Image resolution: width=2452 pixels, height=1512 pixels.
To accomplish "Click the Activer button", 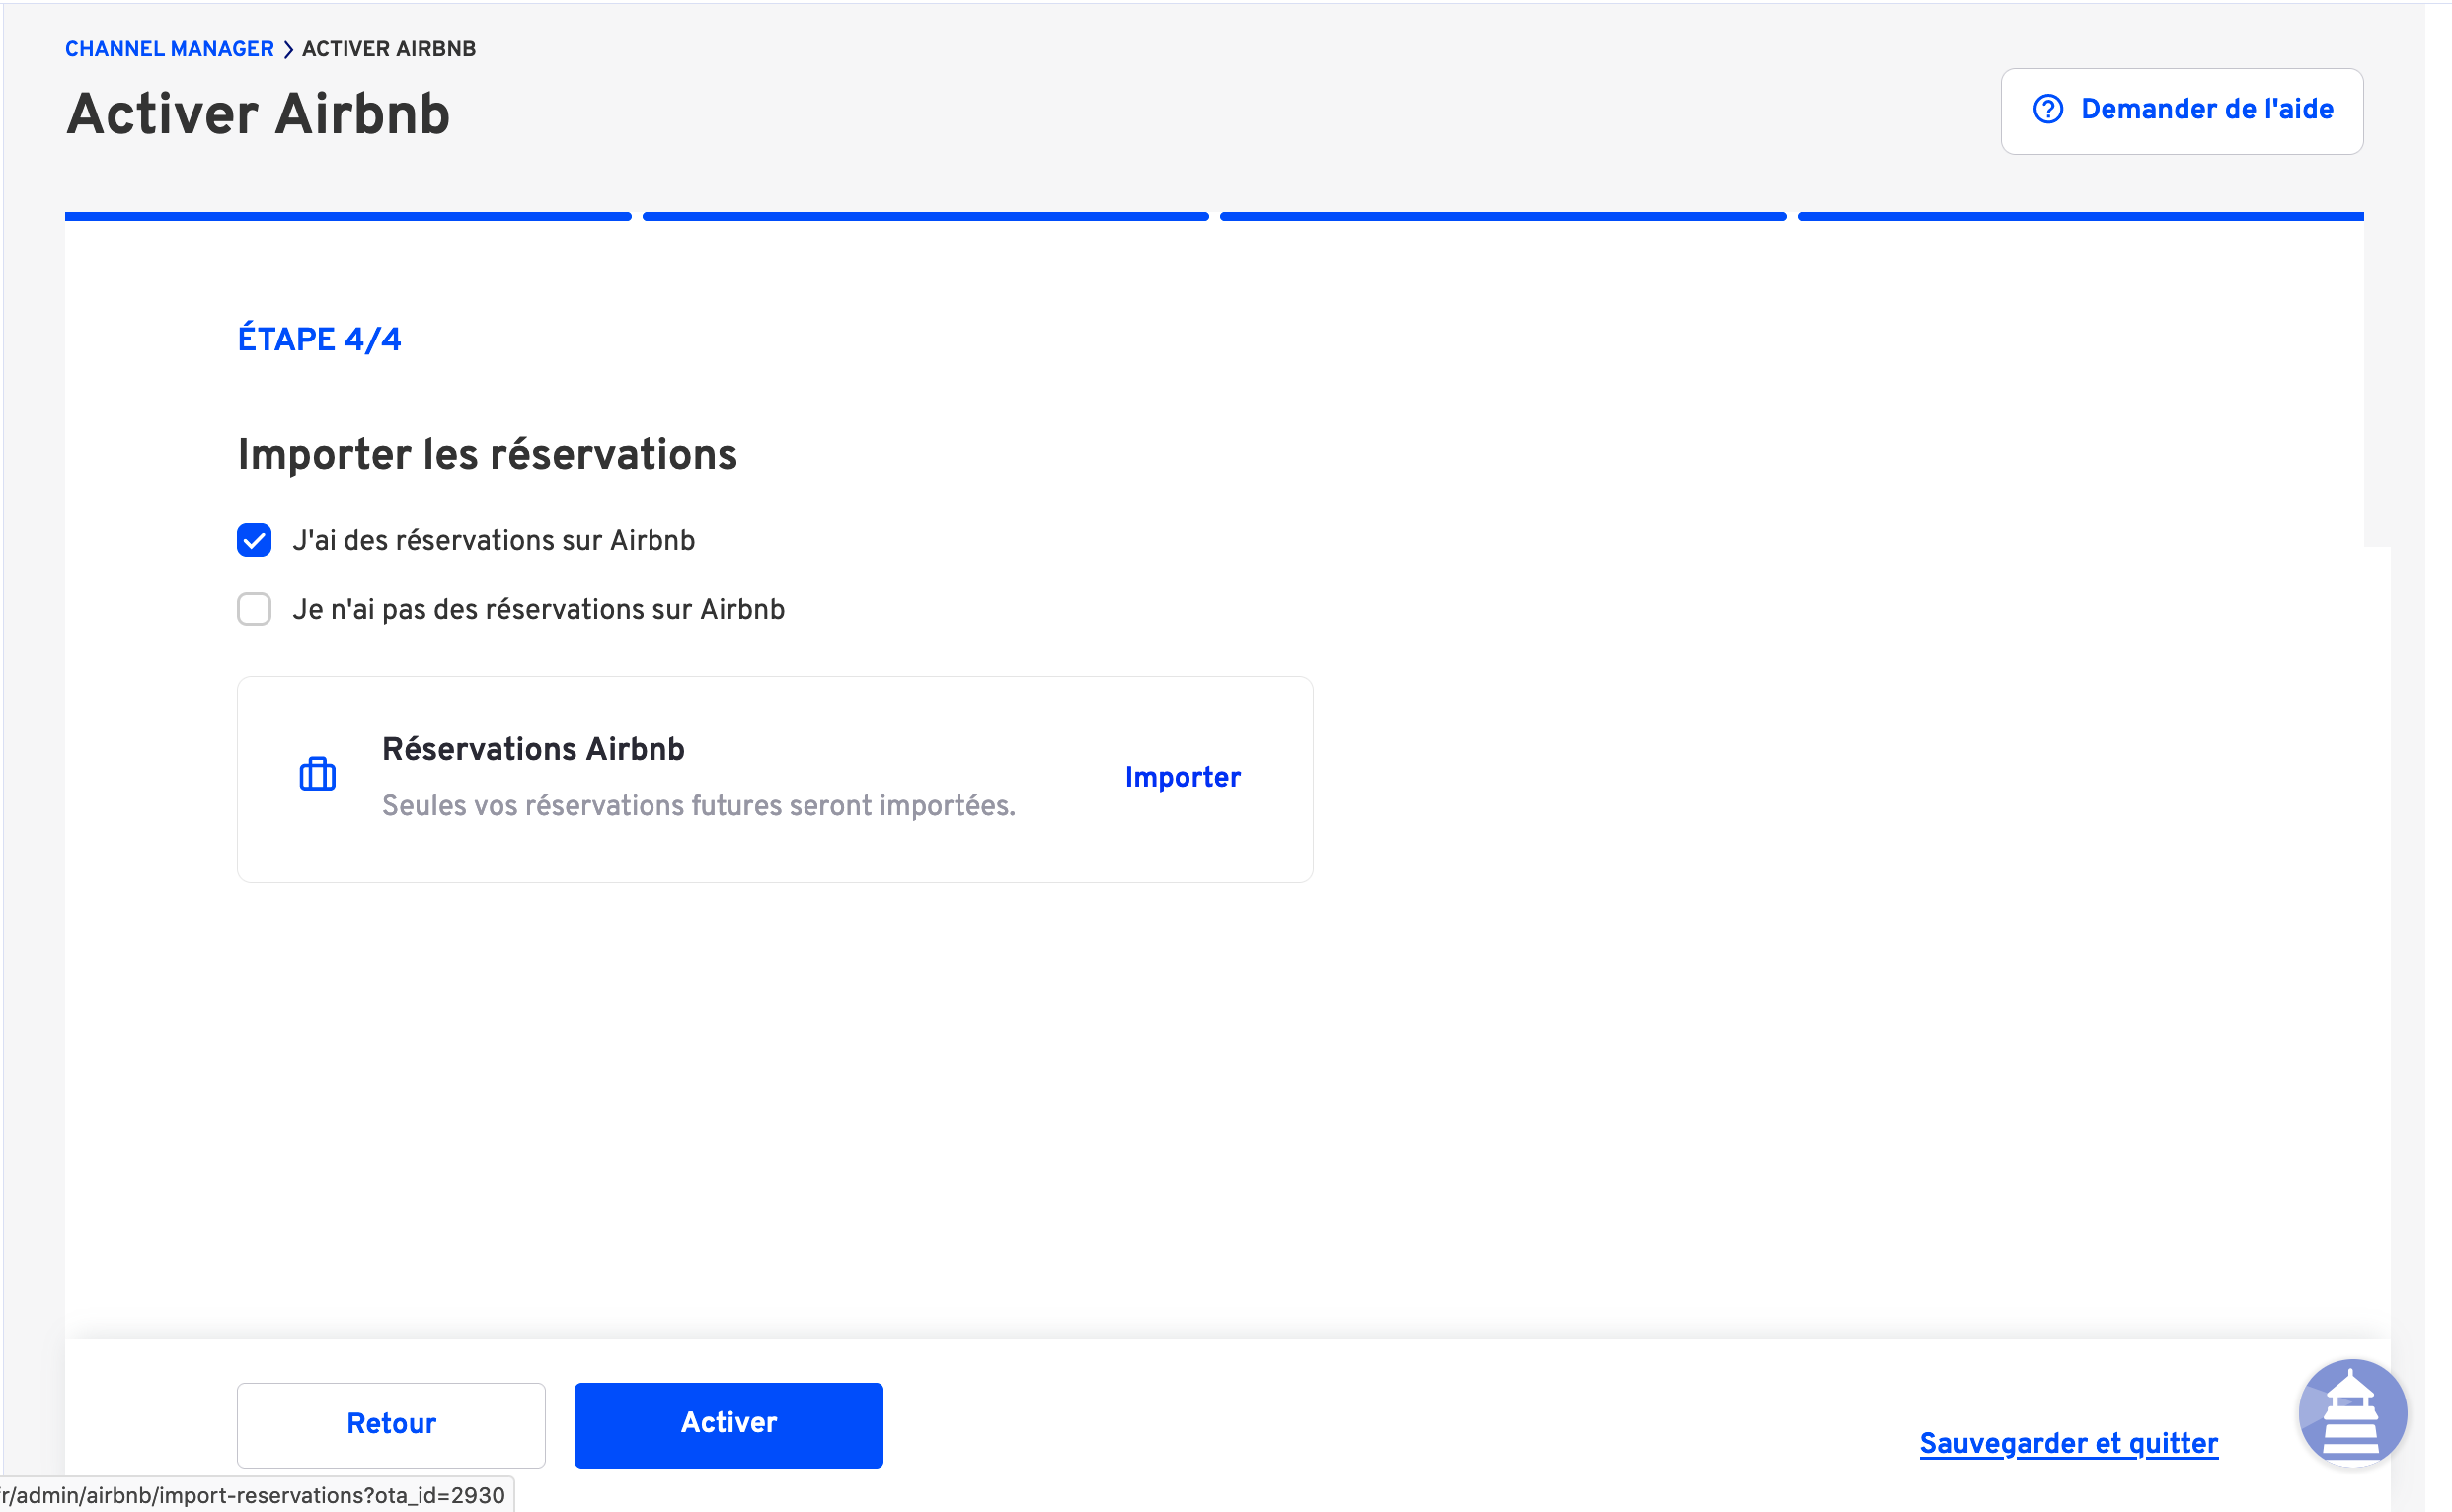I will click(728, 1424).
